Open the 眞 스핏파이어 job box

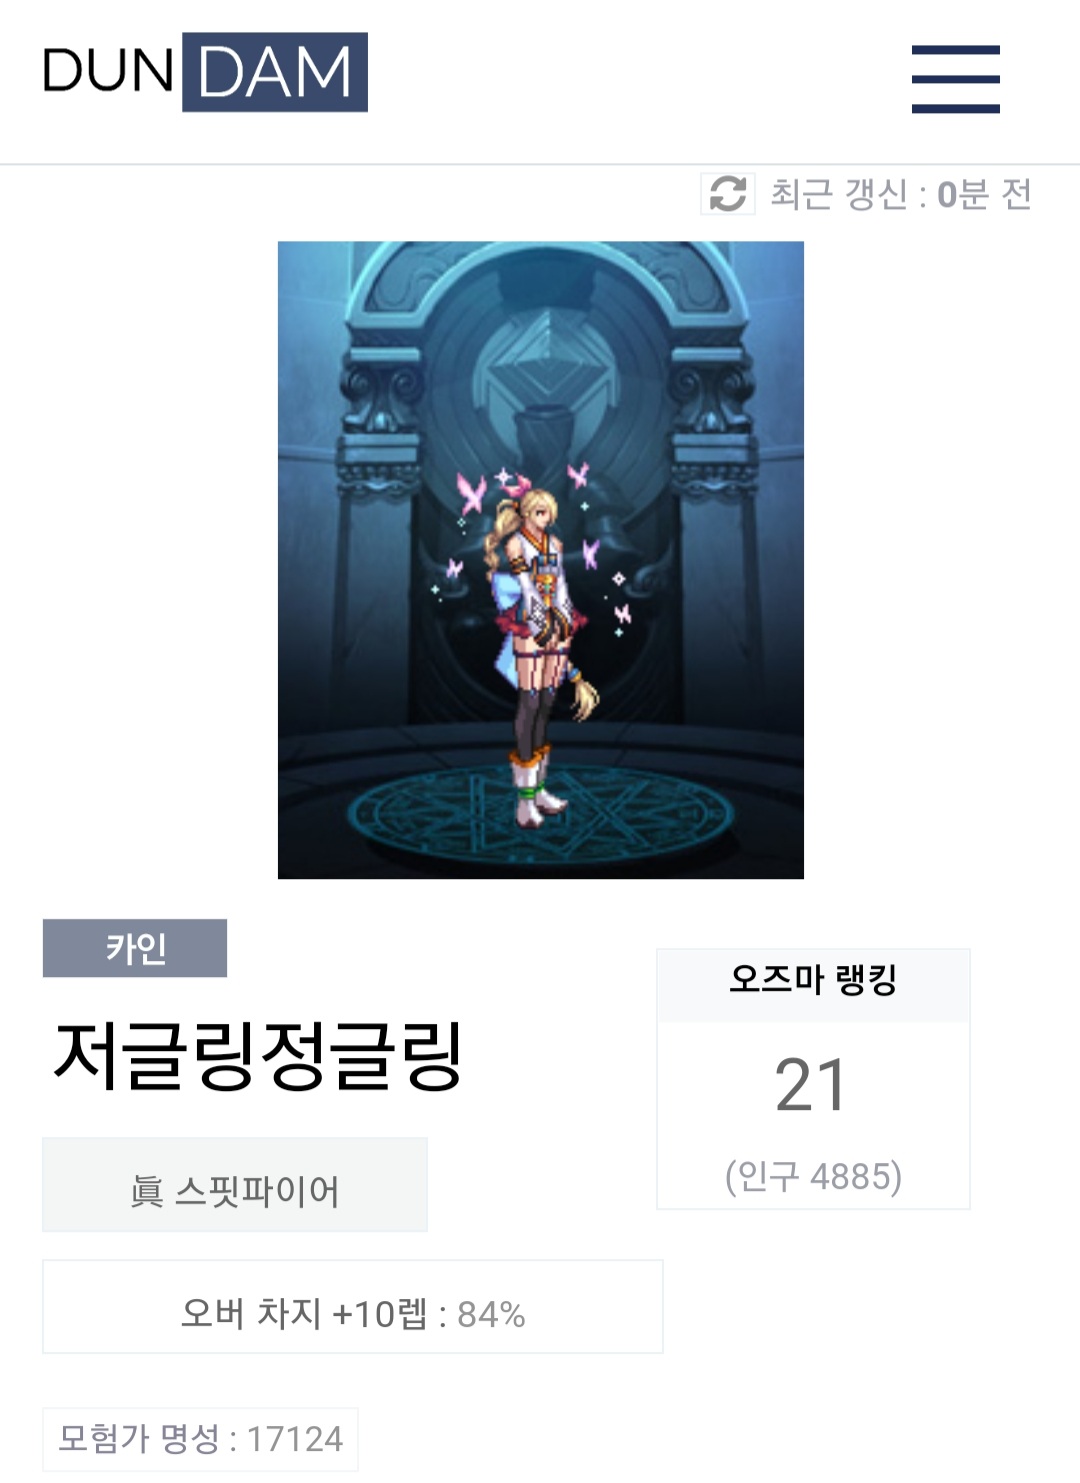click(x=235, y=1185)
